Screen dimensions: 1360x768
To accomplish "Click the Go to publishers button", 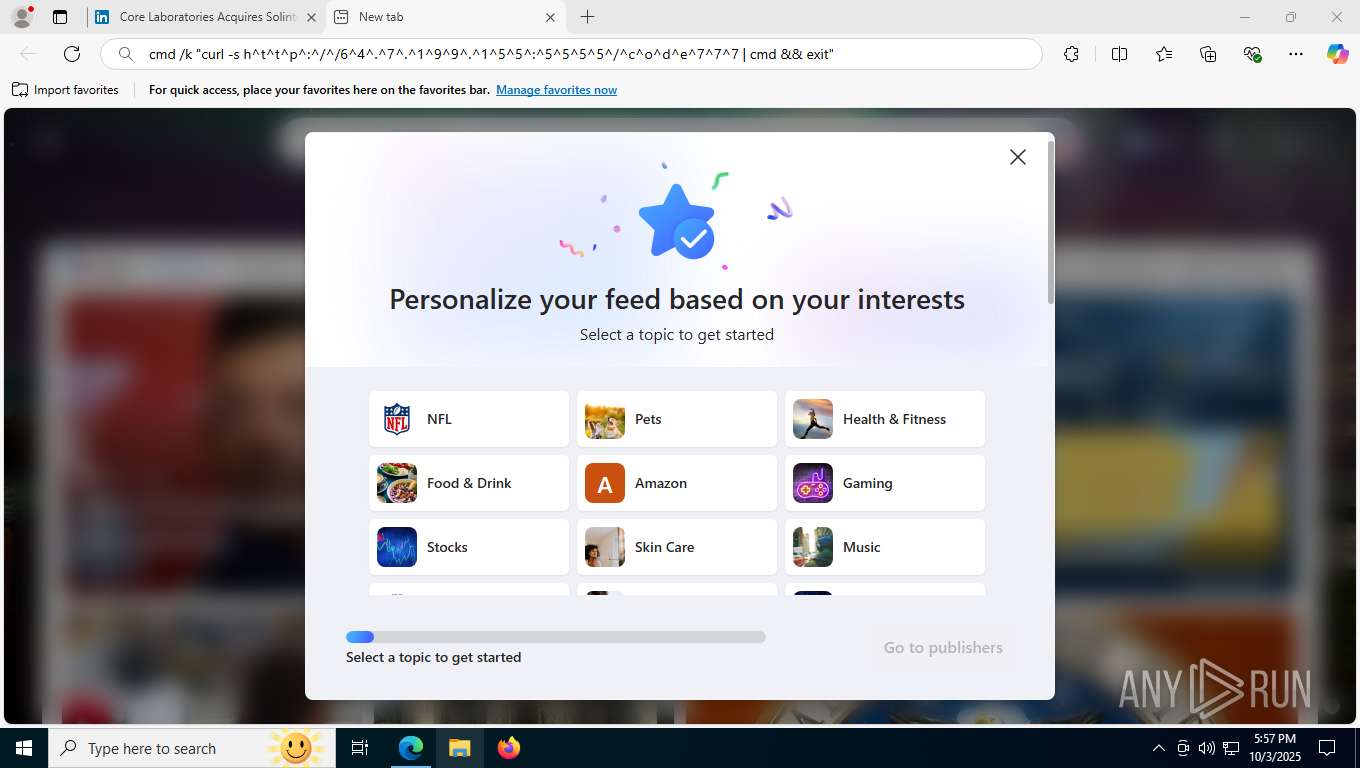I will click(943, 648).
